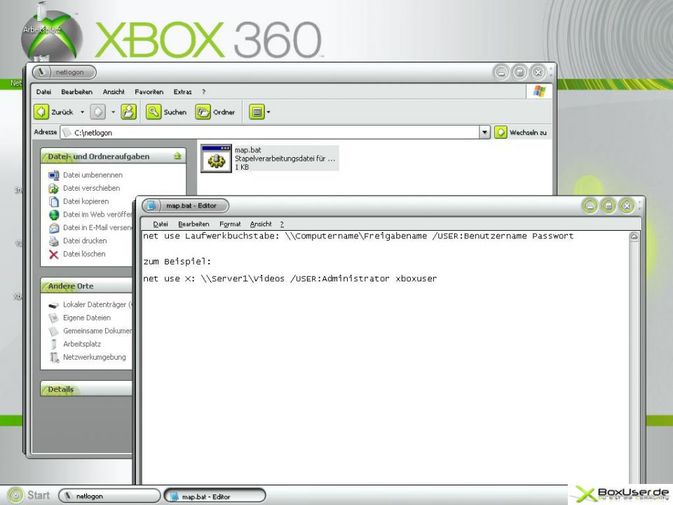The height and width of the screenshot is (505, 673).
Task: Open the Extras menu
Action: coord(182,92)
